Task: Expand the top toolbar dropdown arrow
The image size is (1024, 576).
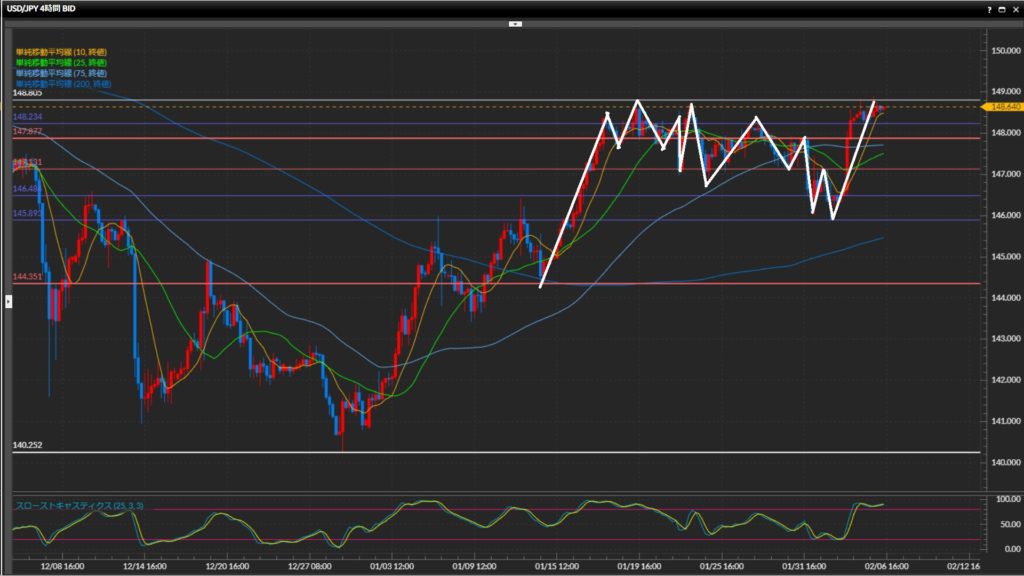Action: [515, 22]
